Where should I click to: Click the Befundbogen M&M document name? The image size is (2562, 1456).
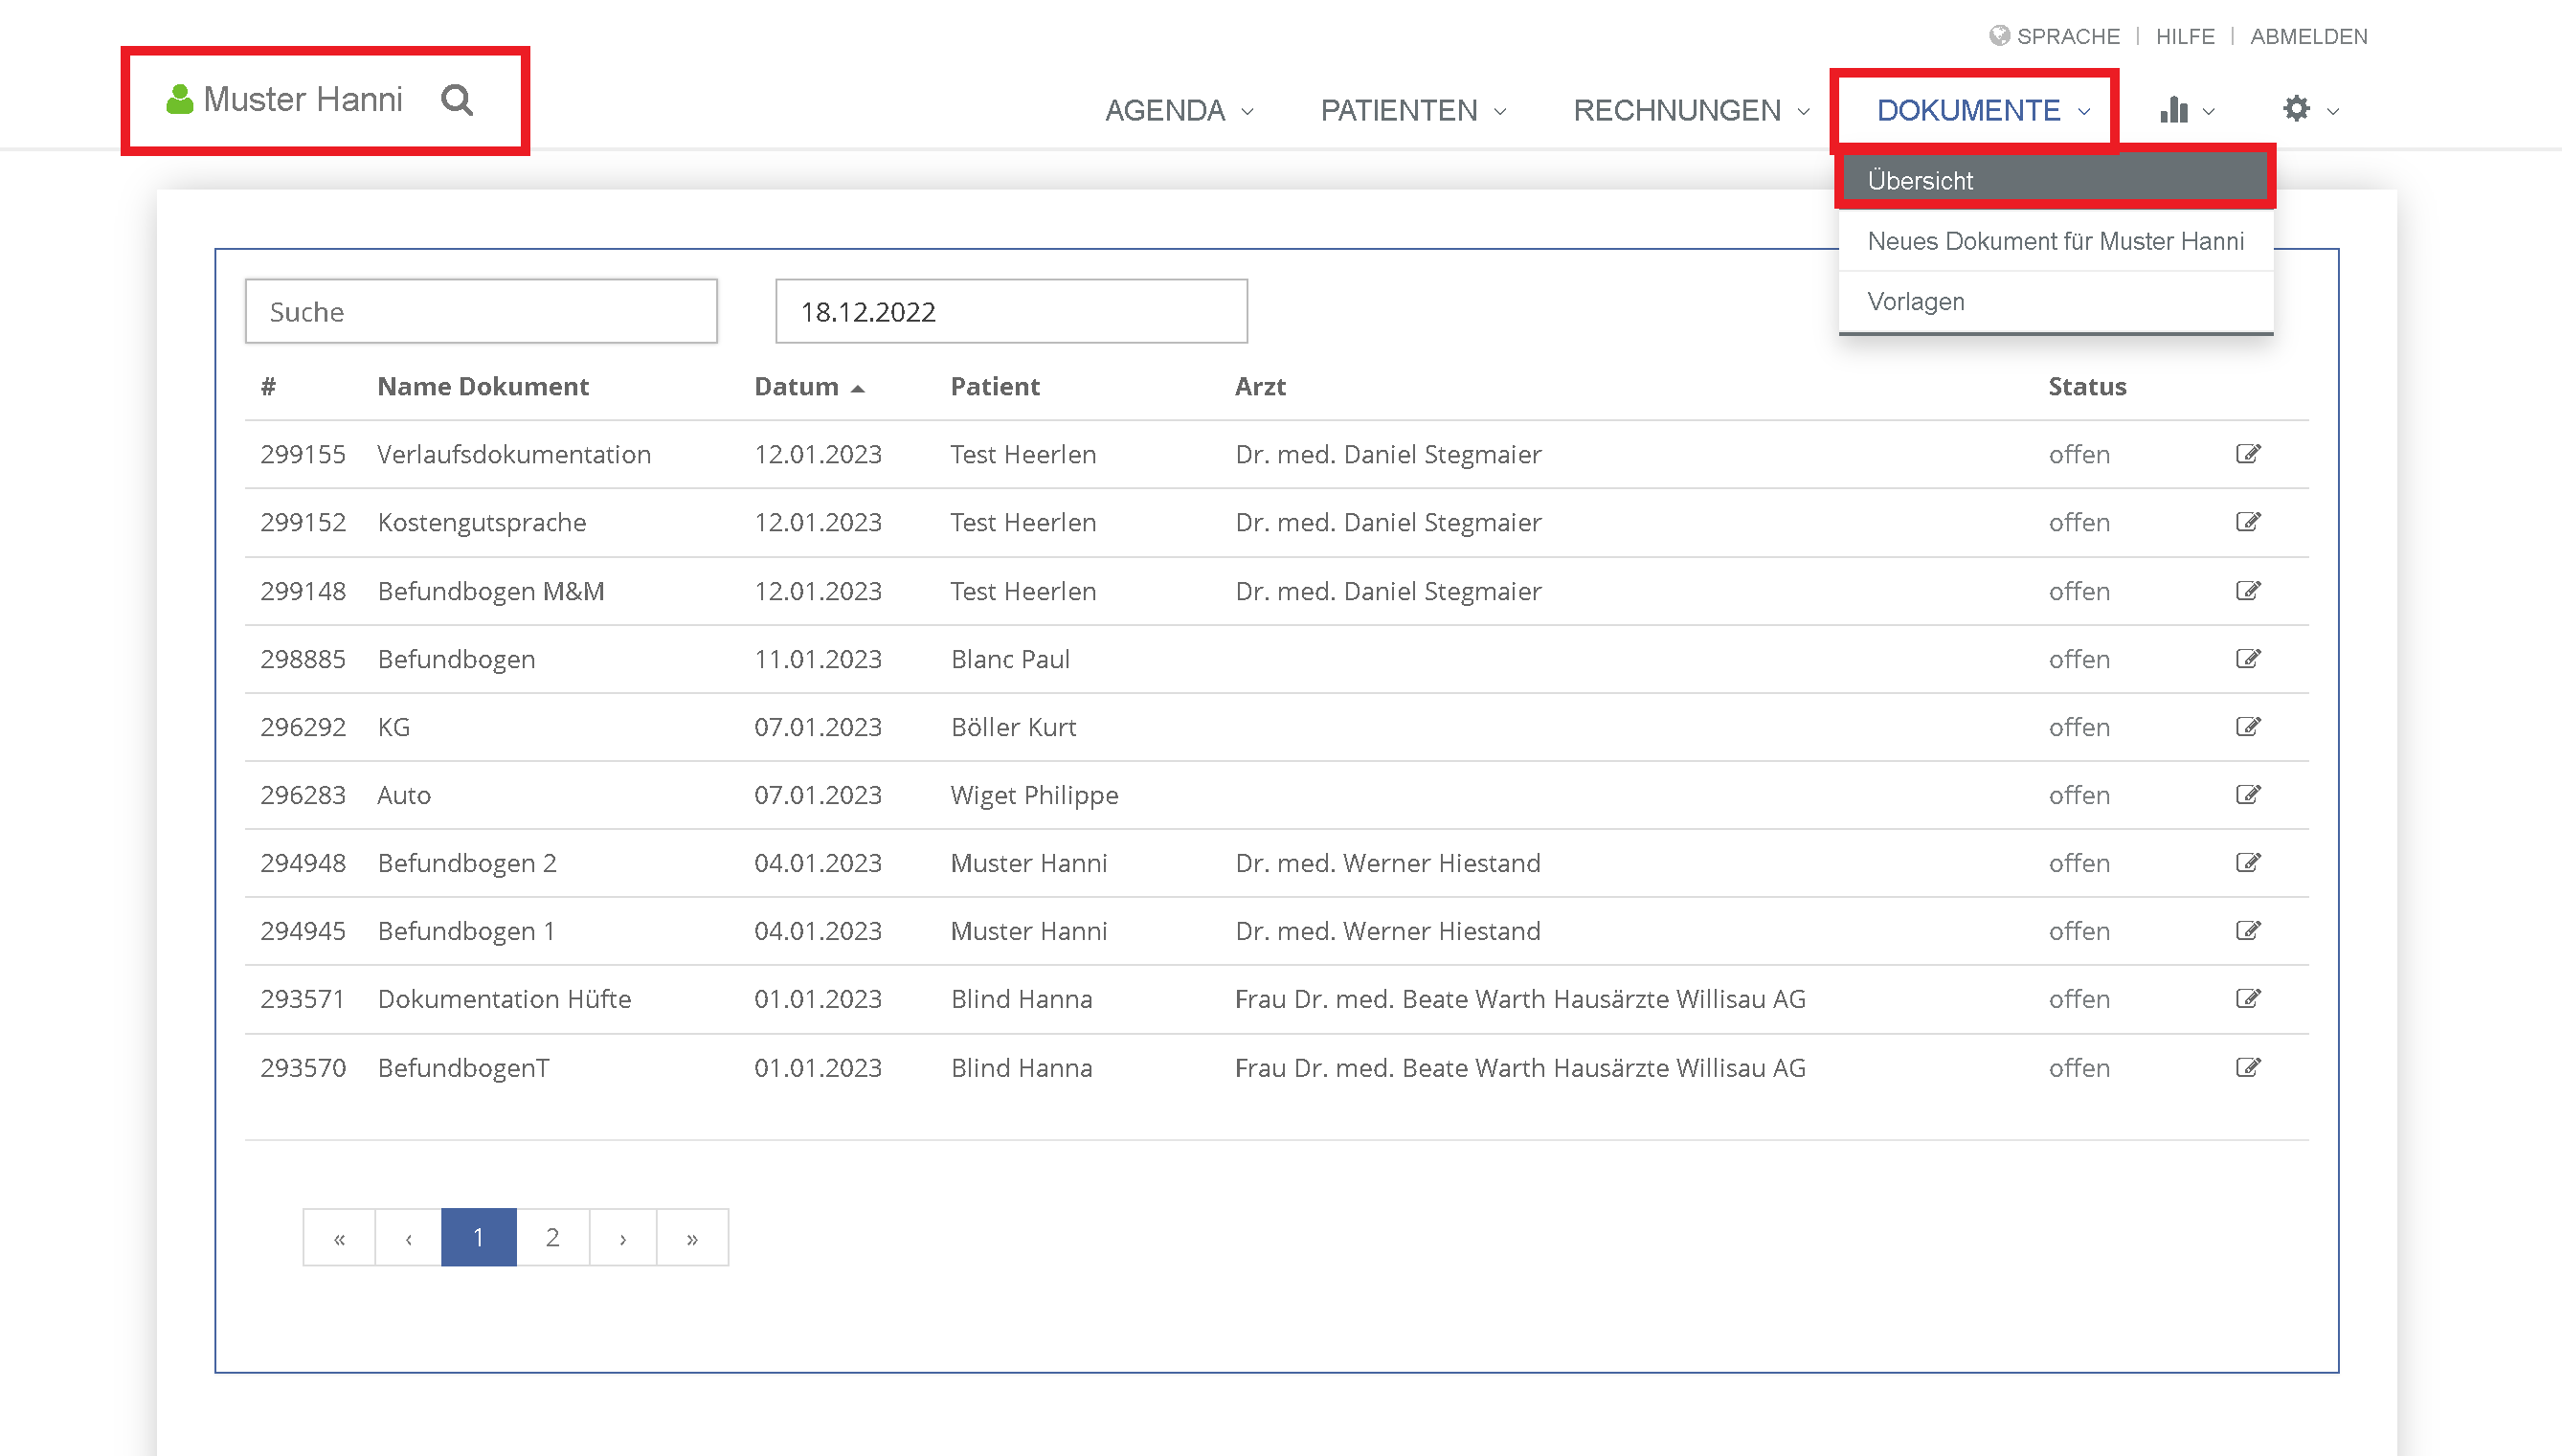pyautogui.click(x=491, y=591)
